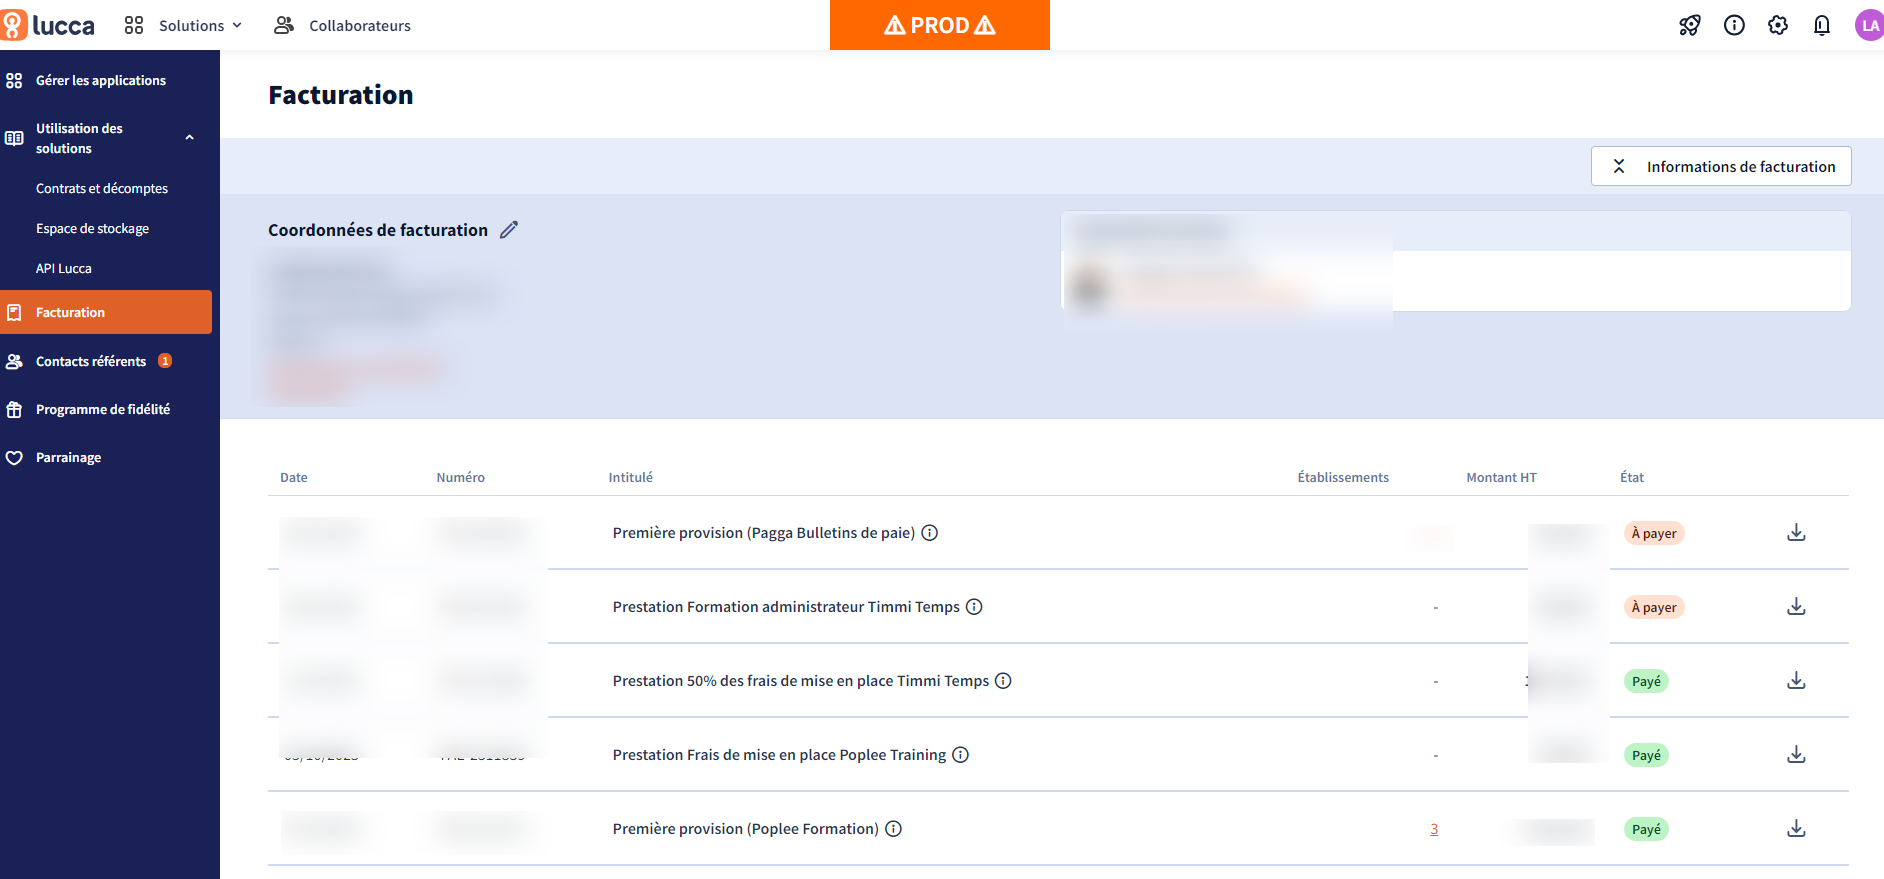This screenshot has height=879, width=1884.
Task: Open the Collaborateurs menu
Action: coord(342,25)
